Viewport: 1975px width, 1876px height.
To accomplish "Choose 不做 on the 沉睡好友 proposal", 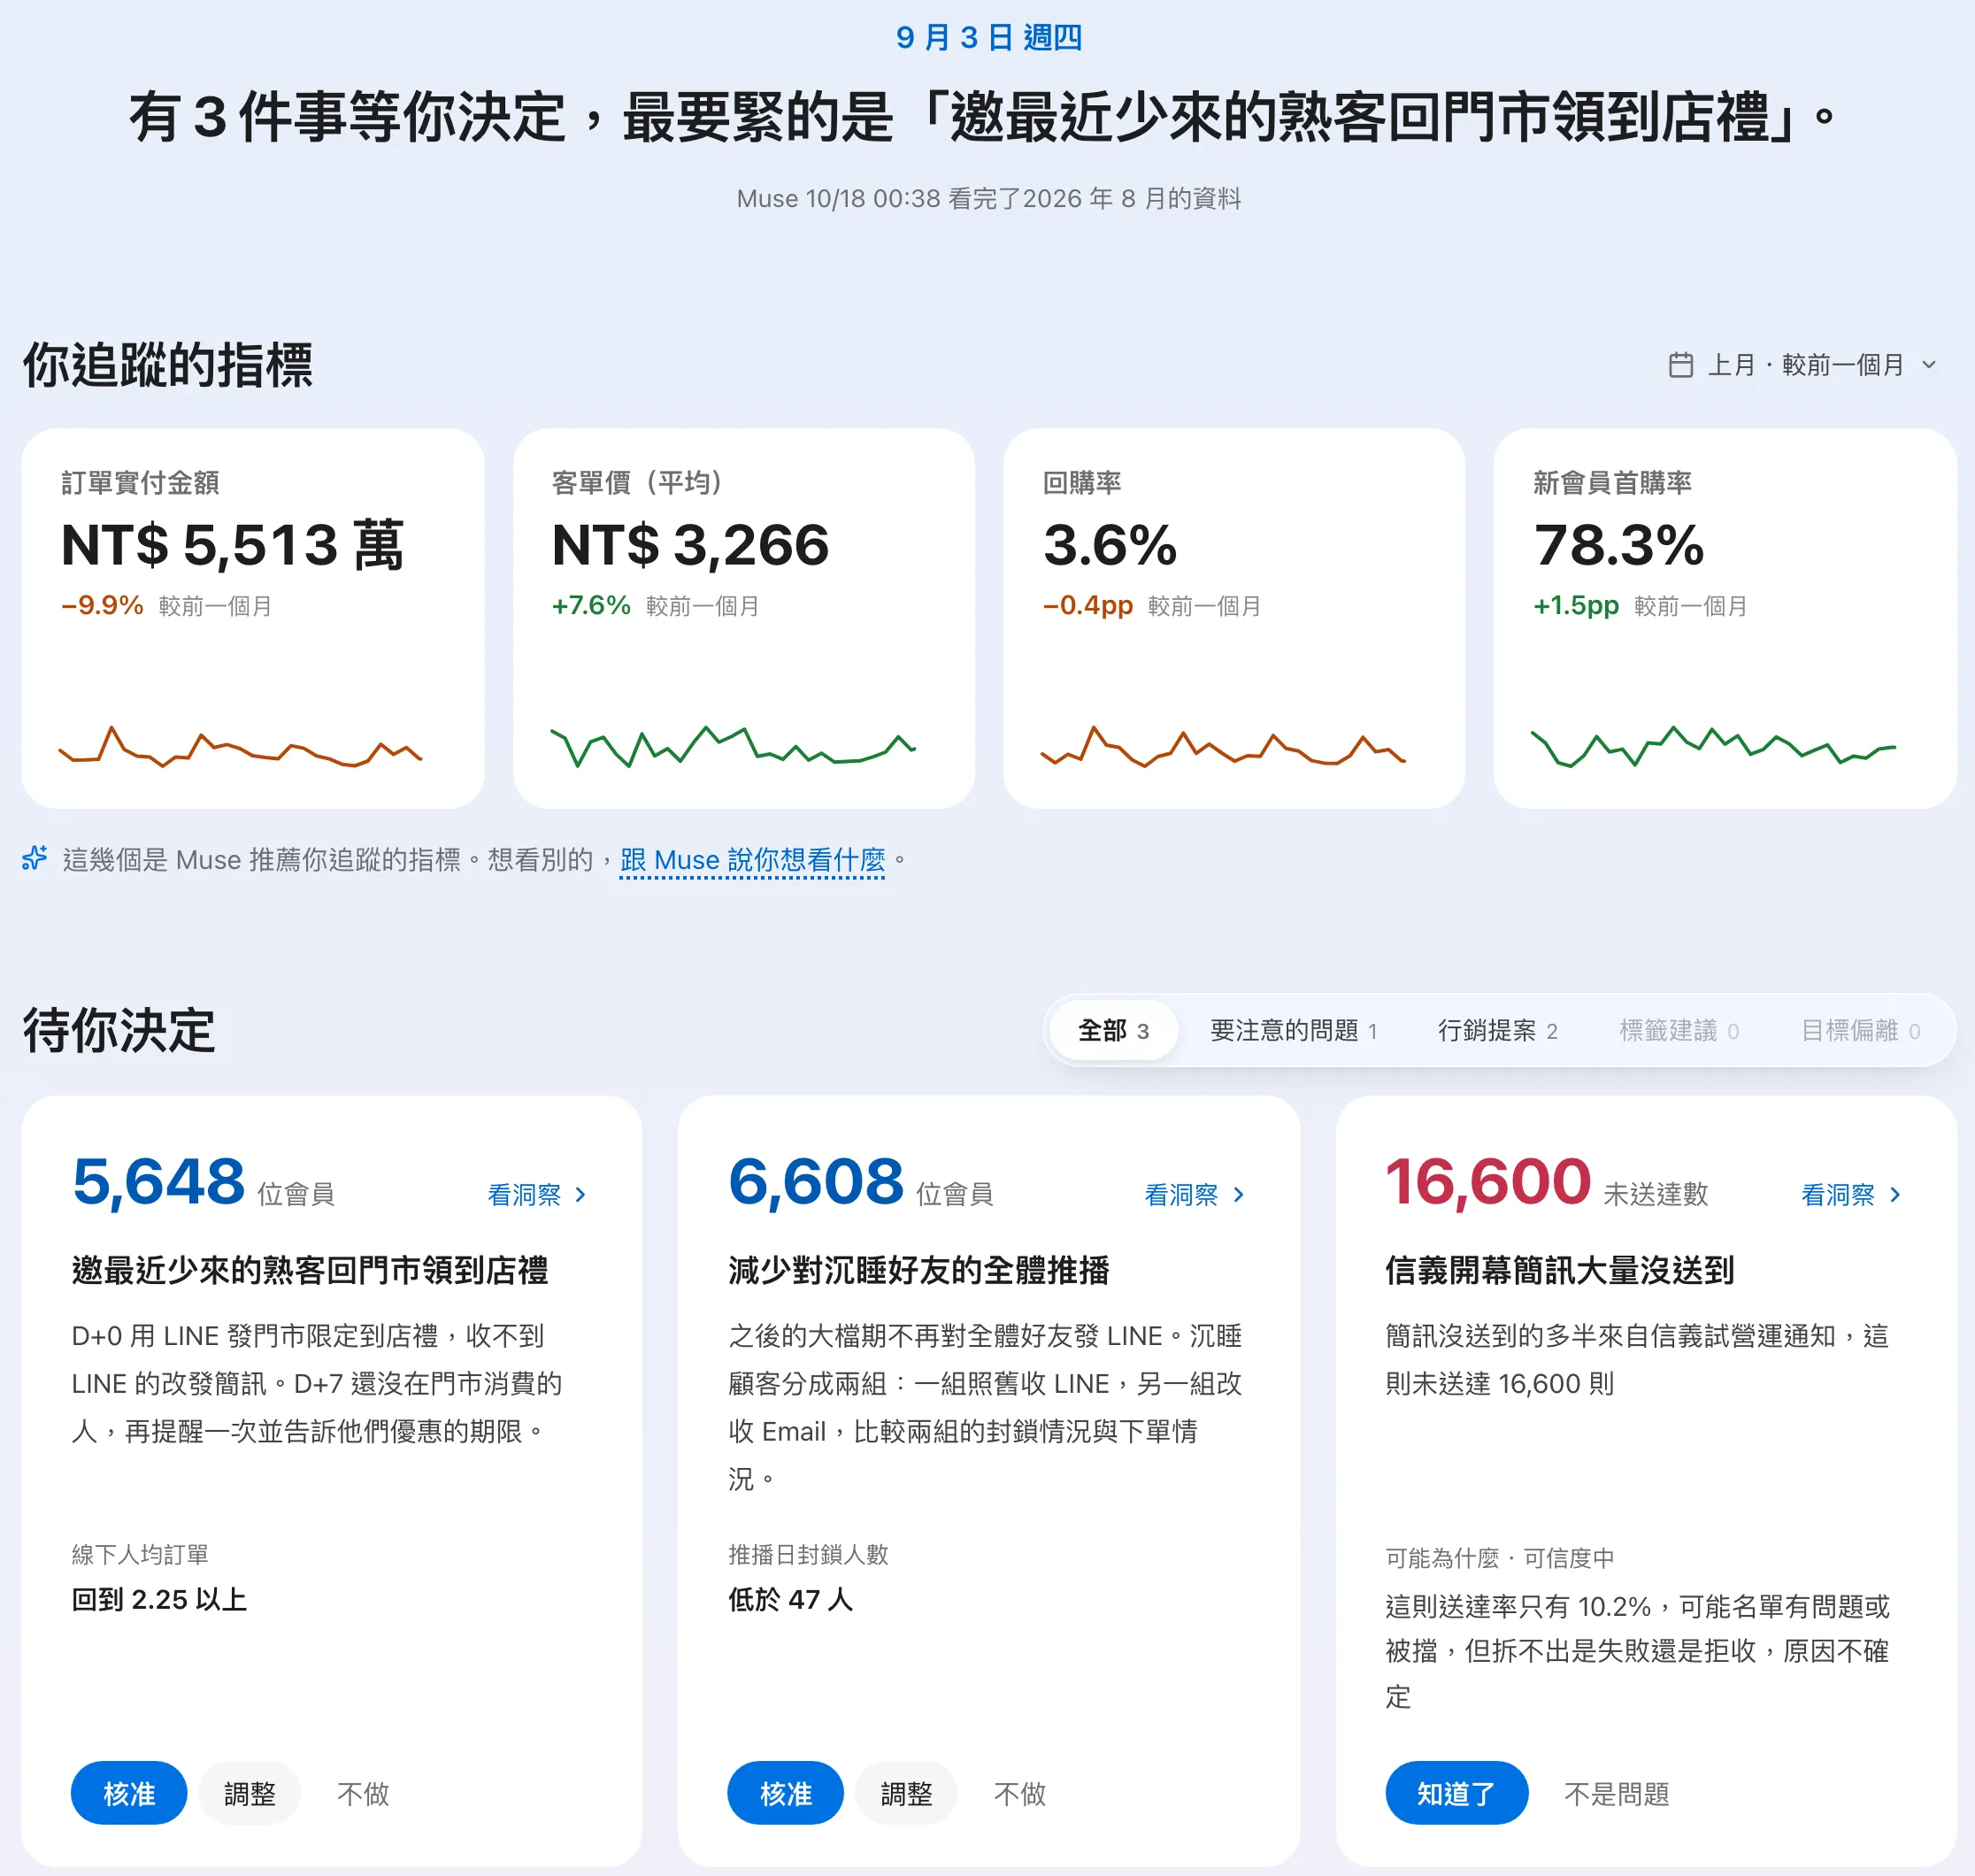I will 1020,1793.
